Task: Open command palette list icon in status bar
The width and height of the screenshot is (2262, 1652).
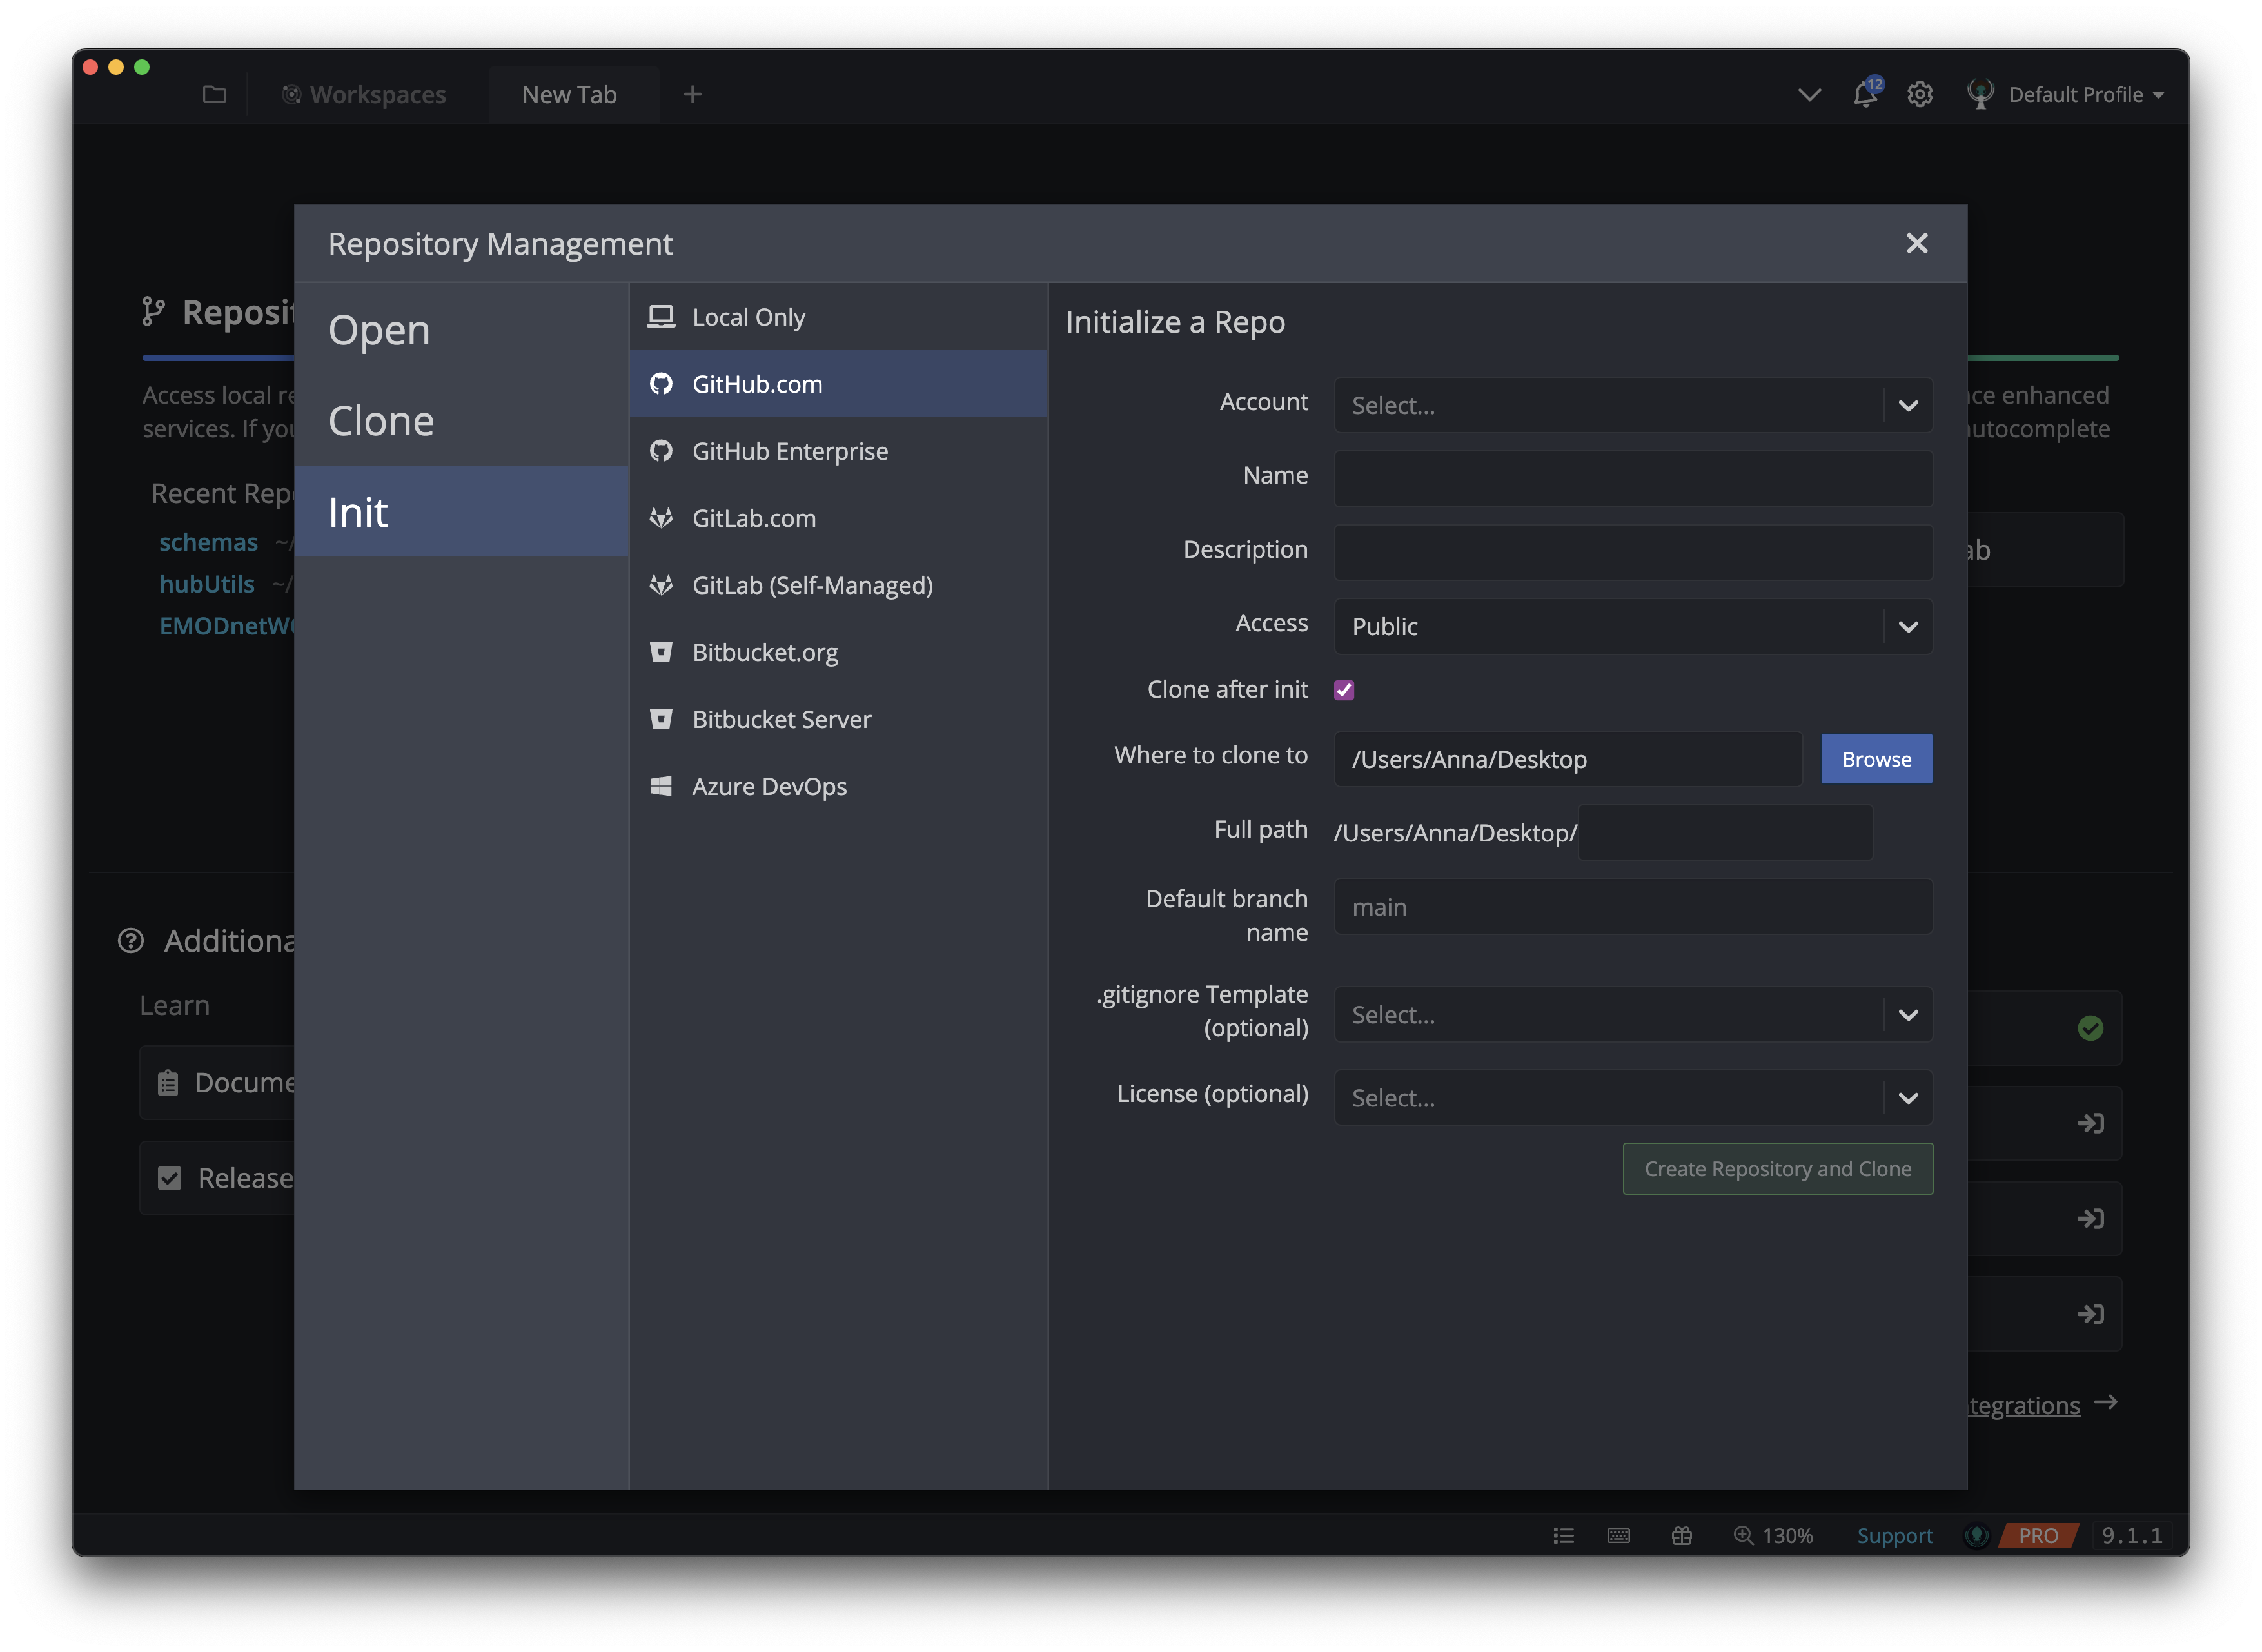Action: point(1563,1535)
